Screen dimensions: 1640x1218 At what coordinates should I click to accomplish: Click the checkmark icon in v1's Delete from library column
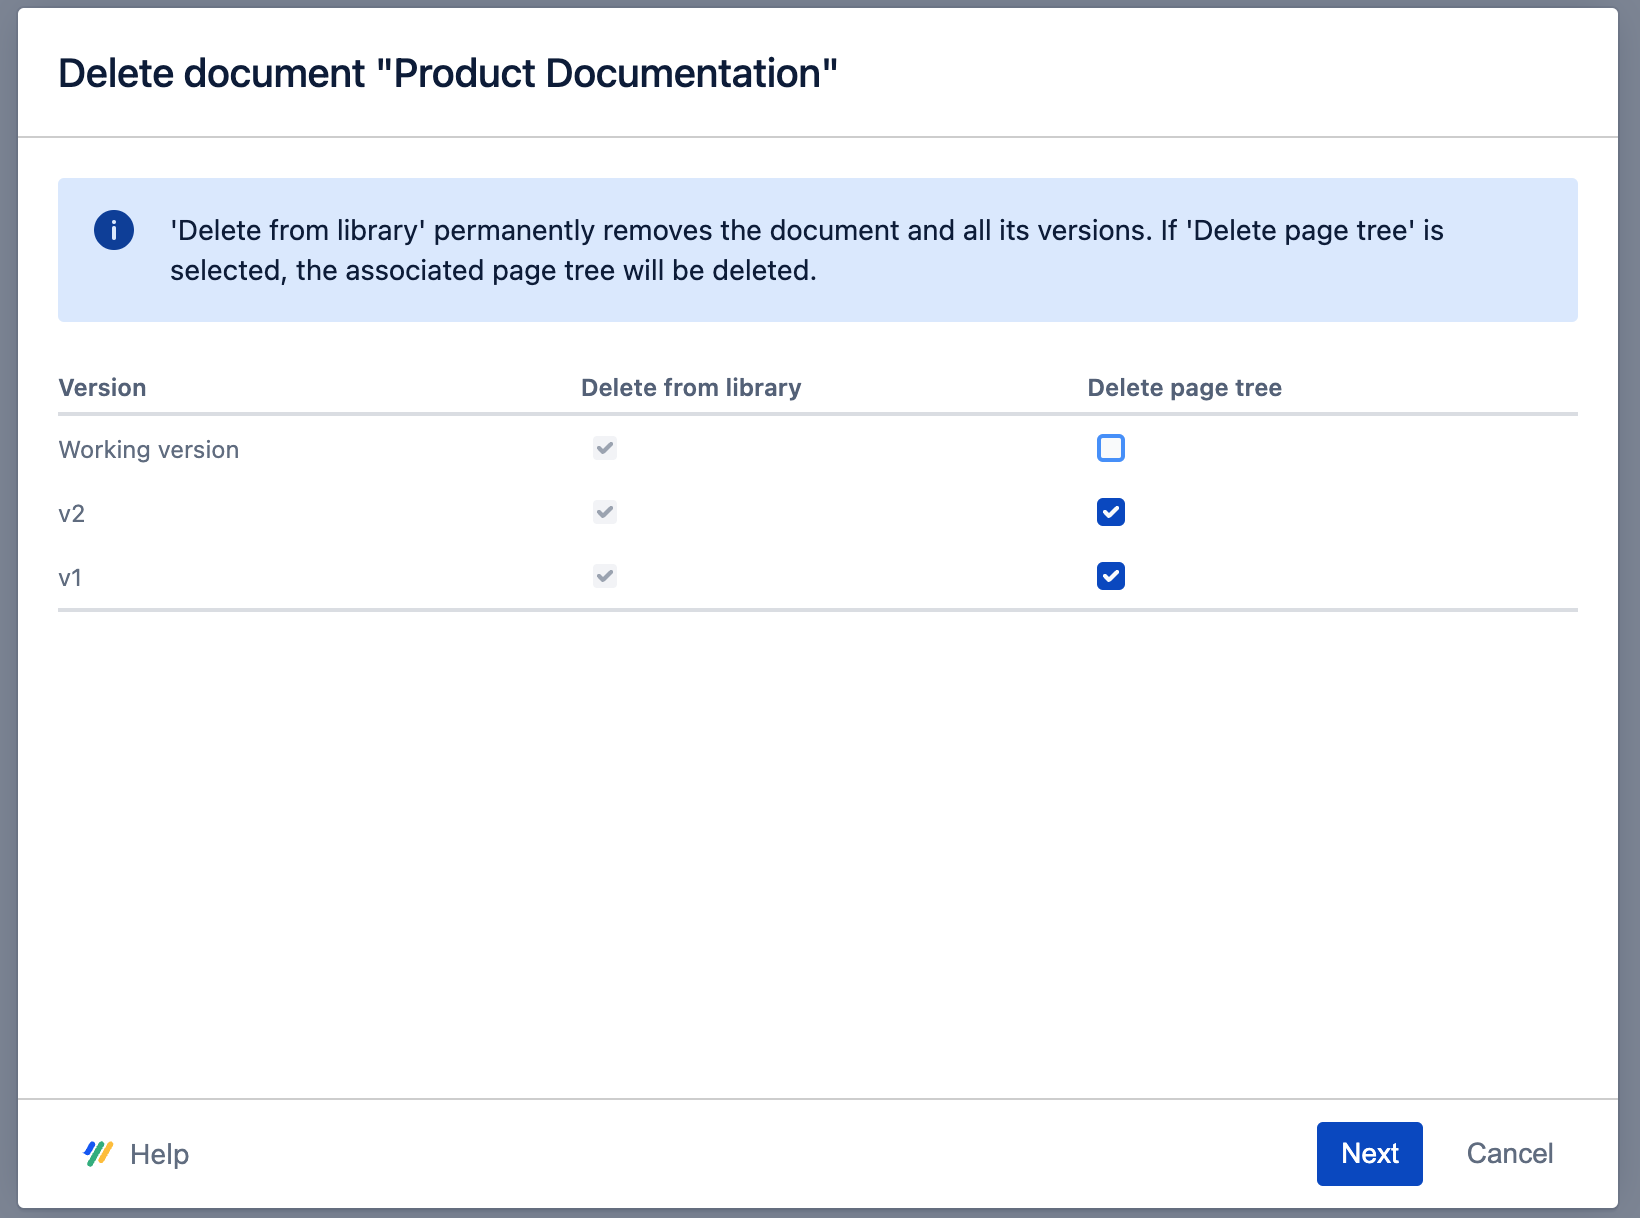(604, 575)
